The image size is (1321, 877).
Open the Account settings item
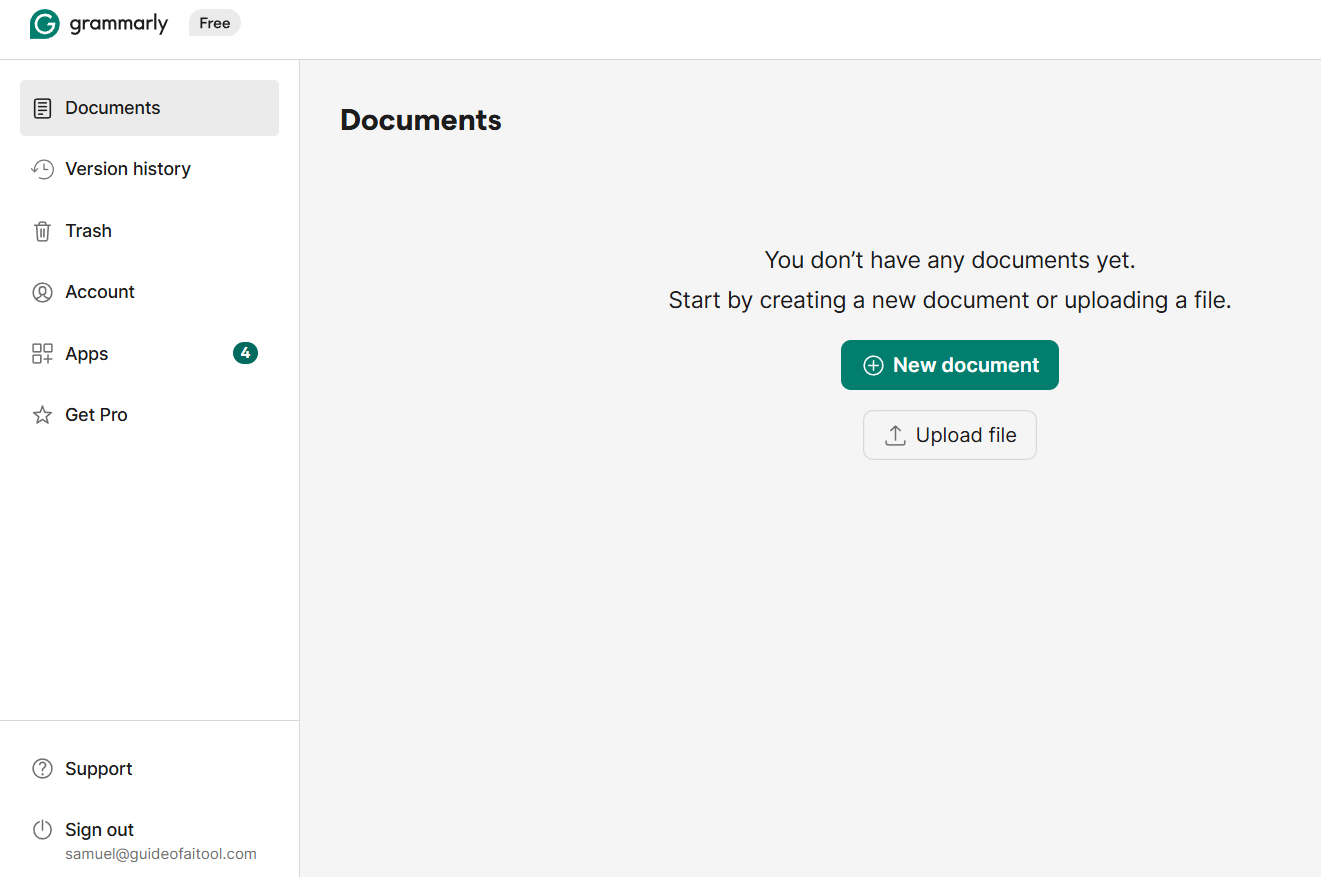pos(149,292)
